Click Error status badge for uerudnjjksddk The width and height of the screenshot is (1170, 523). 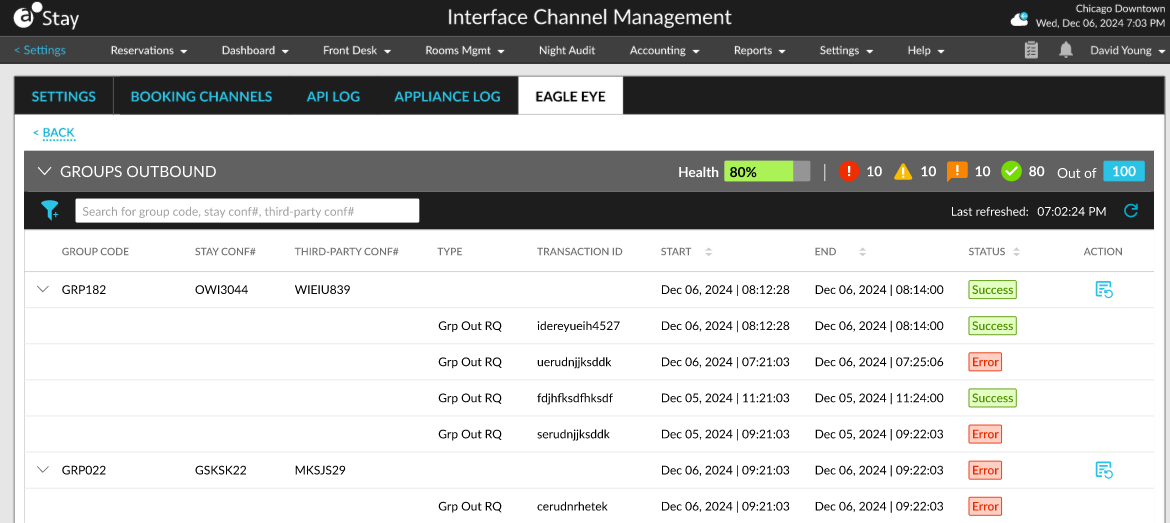[985, 362]
